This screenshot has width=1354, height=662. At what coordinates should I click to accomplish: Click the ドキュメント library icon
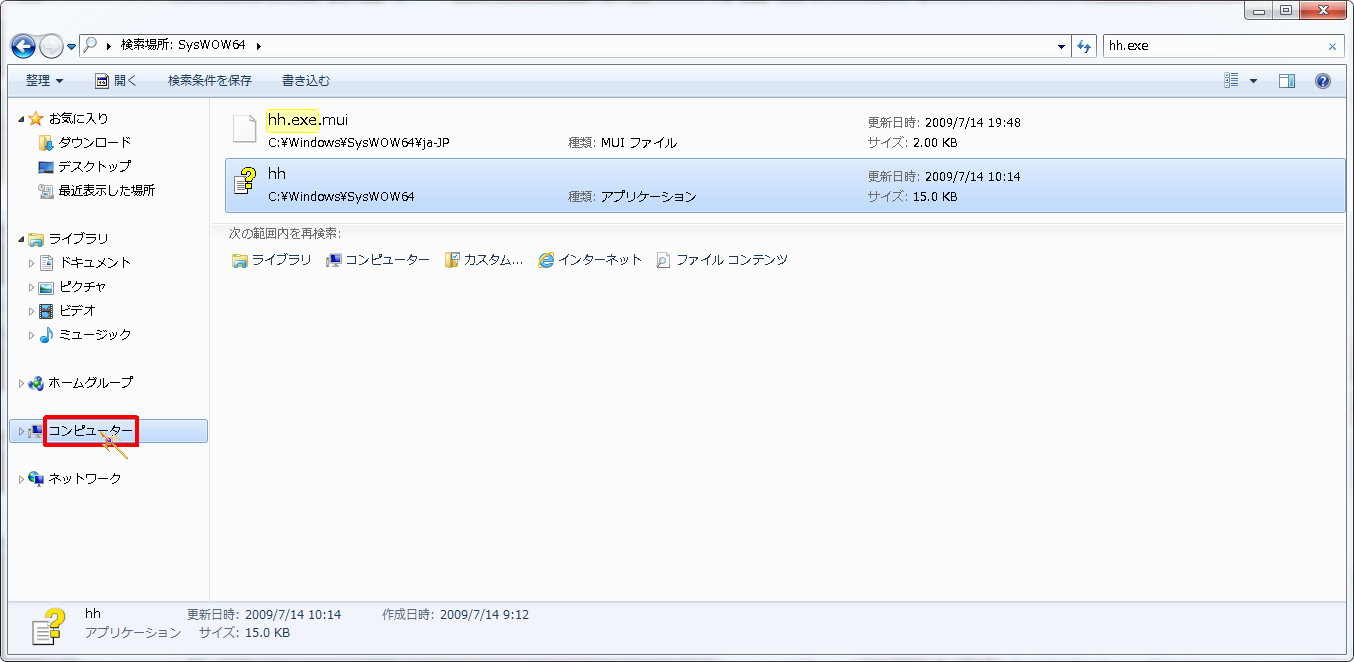(46, 263)
